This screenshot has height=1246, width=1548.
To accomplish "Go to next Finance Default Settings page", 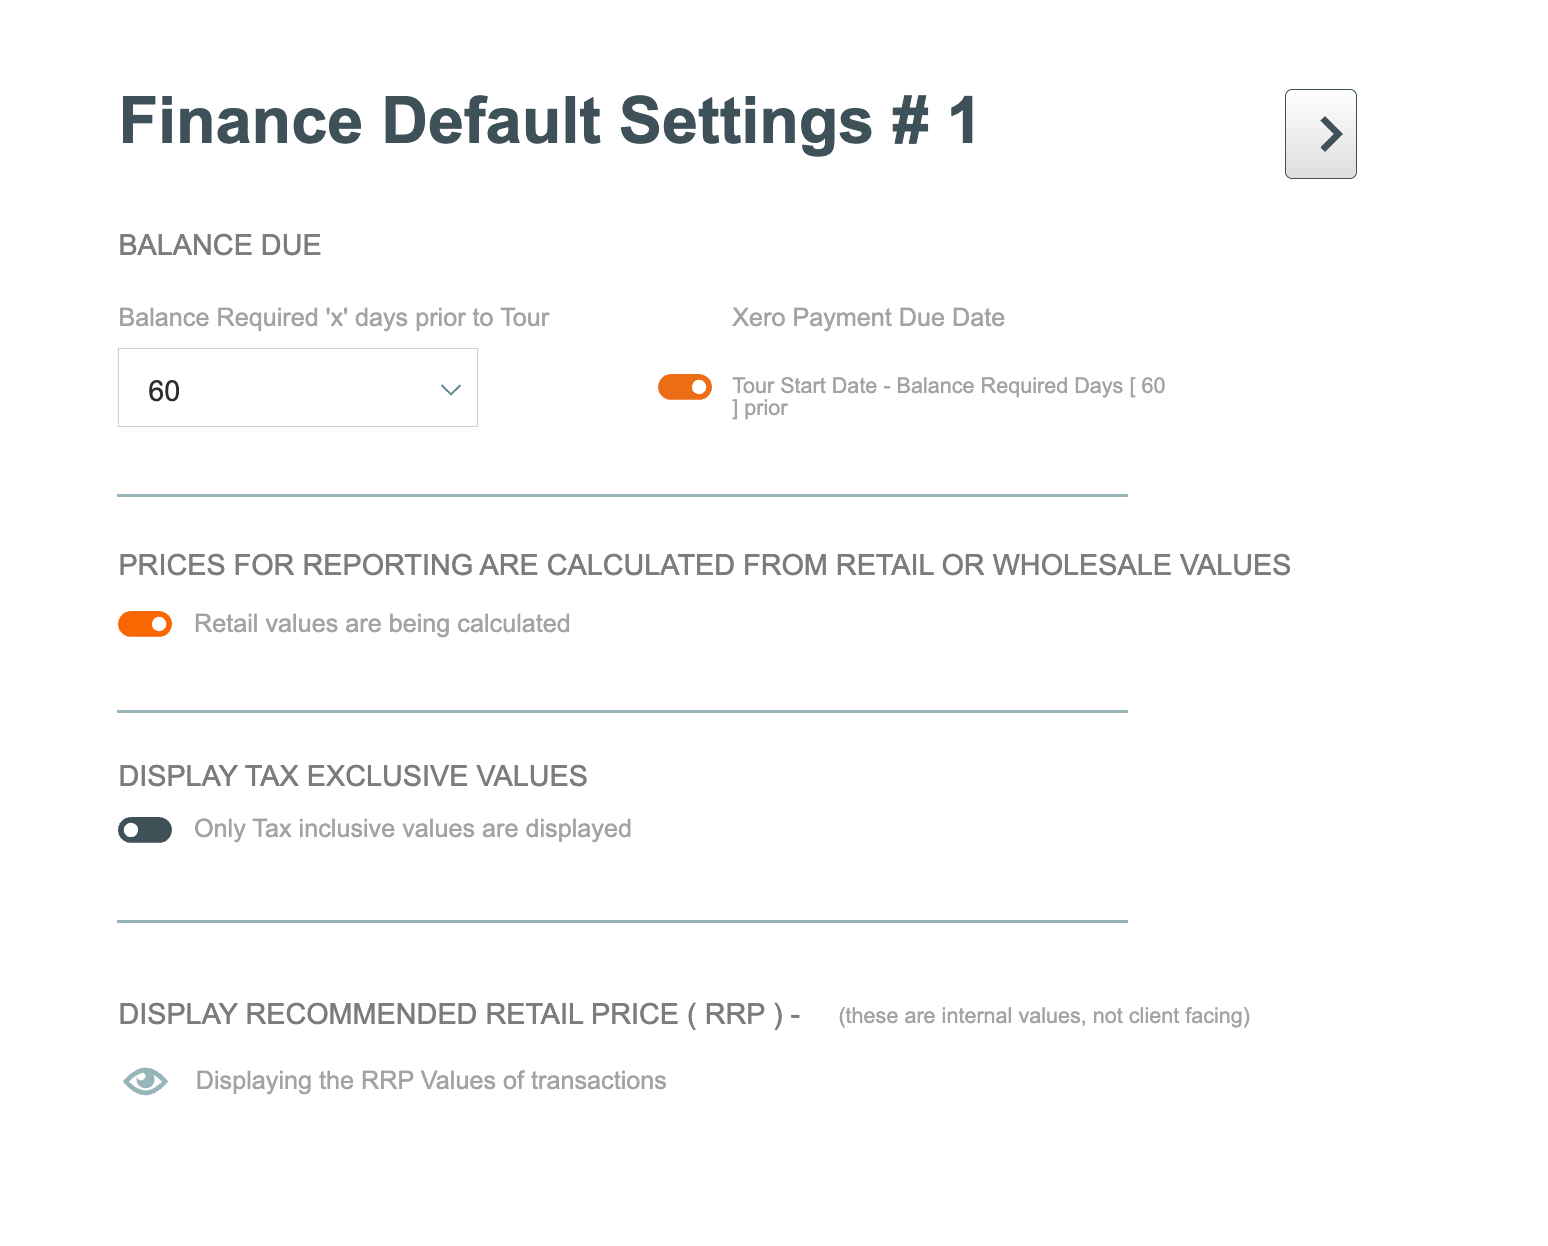I will (x=1320, y=134).
